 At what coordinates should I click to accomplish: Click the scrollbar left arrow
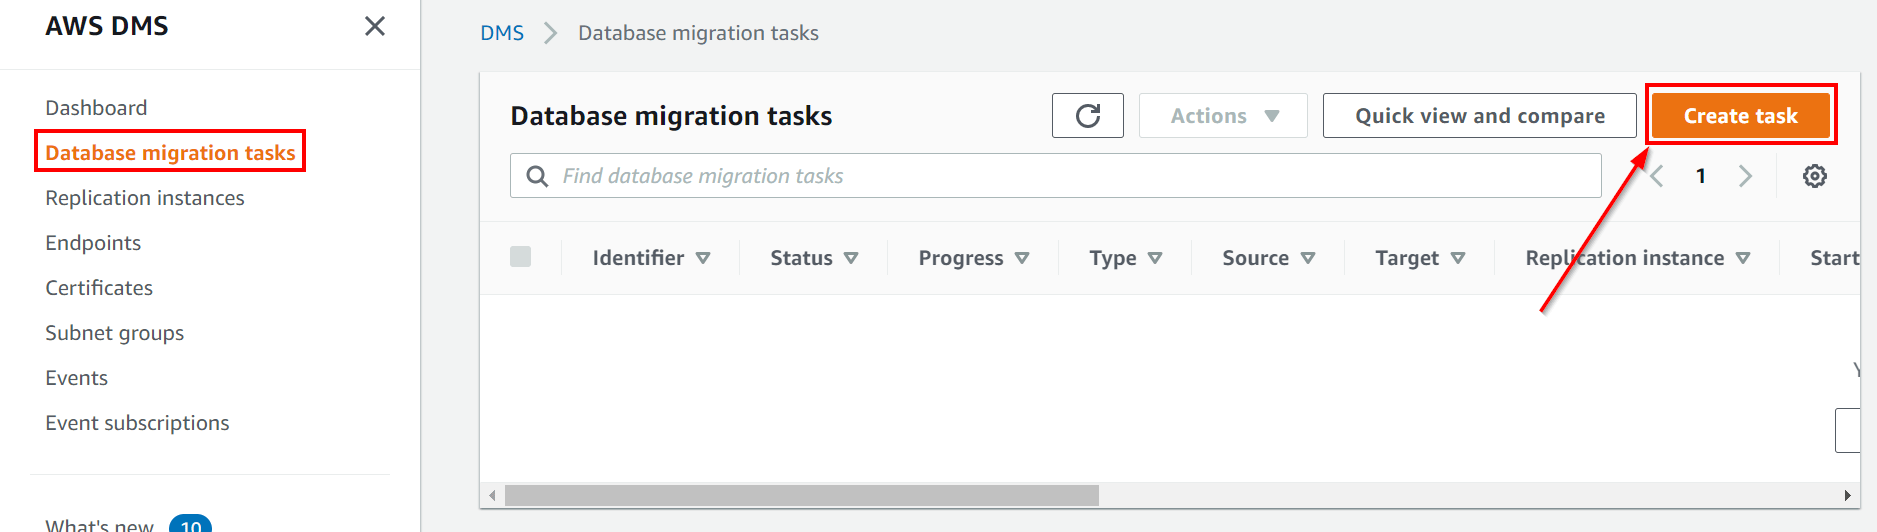492,496
